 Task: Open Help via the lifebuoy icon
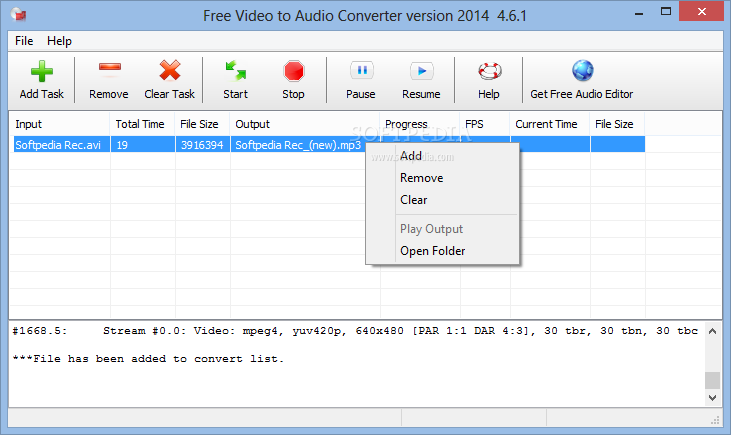490,71
